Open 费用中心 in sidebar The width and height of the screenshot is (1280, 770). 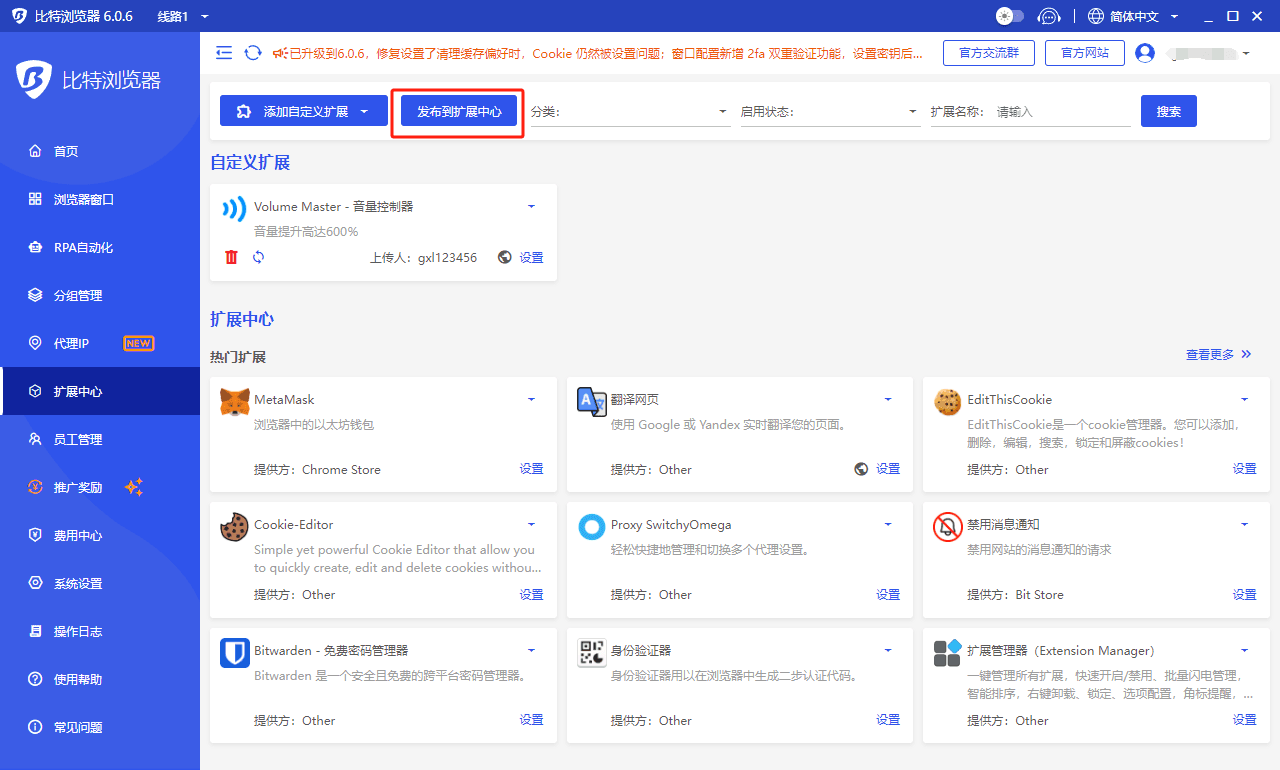(100, 535)
